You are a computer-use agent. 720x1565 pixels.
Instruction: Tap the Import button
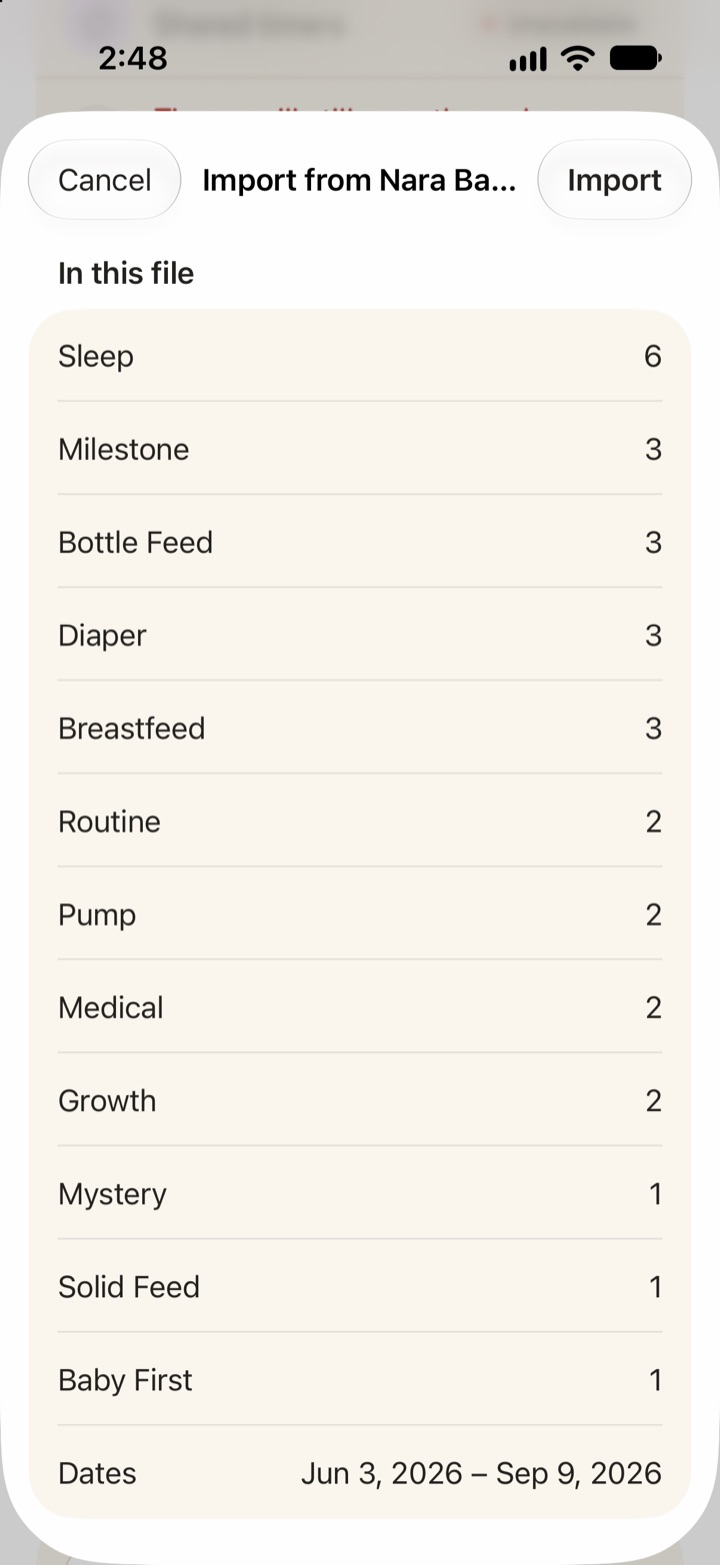tap(614, 180)
